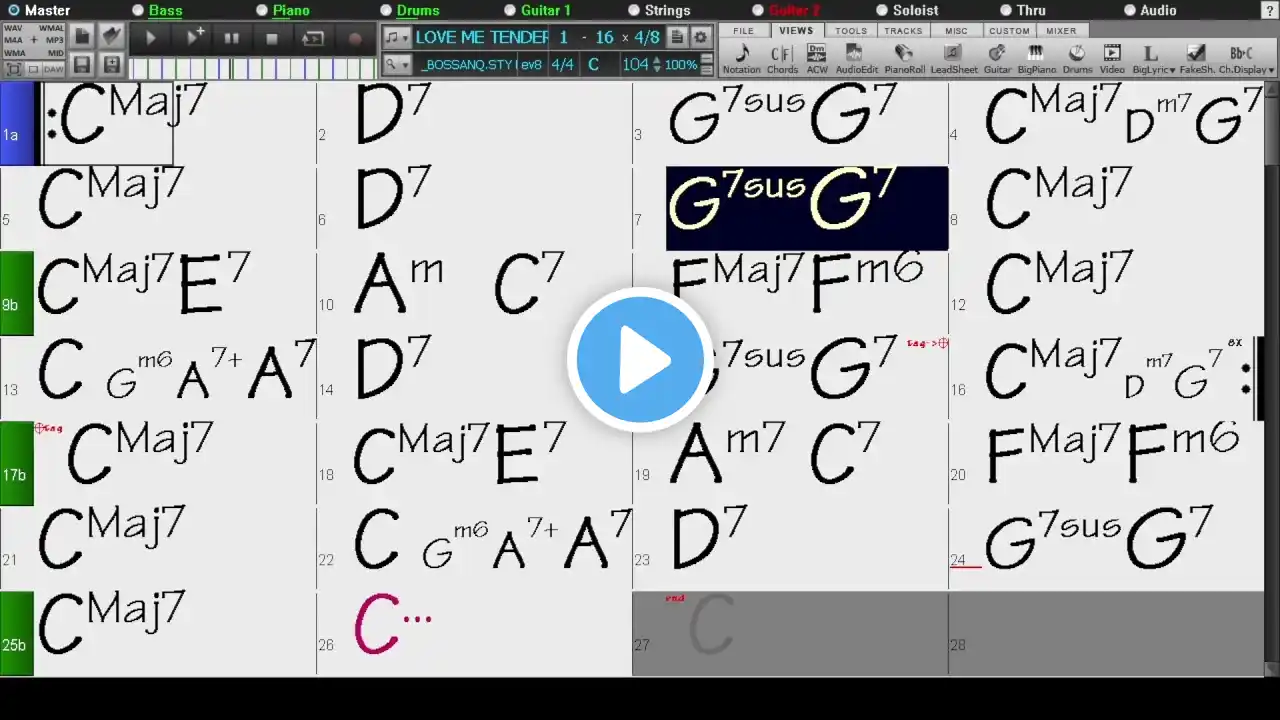1280x720 pixels.
Task: Click the _BOSSANQ.STY style name
Action: pyautogui.click(x=467, y=65)
